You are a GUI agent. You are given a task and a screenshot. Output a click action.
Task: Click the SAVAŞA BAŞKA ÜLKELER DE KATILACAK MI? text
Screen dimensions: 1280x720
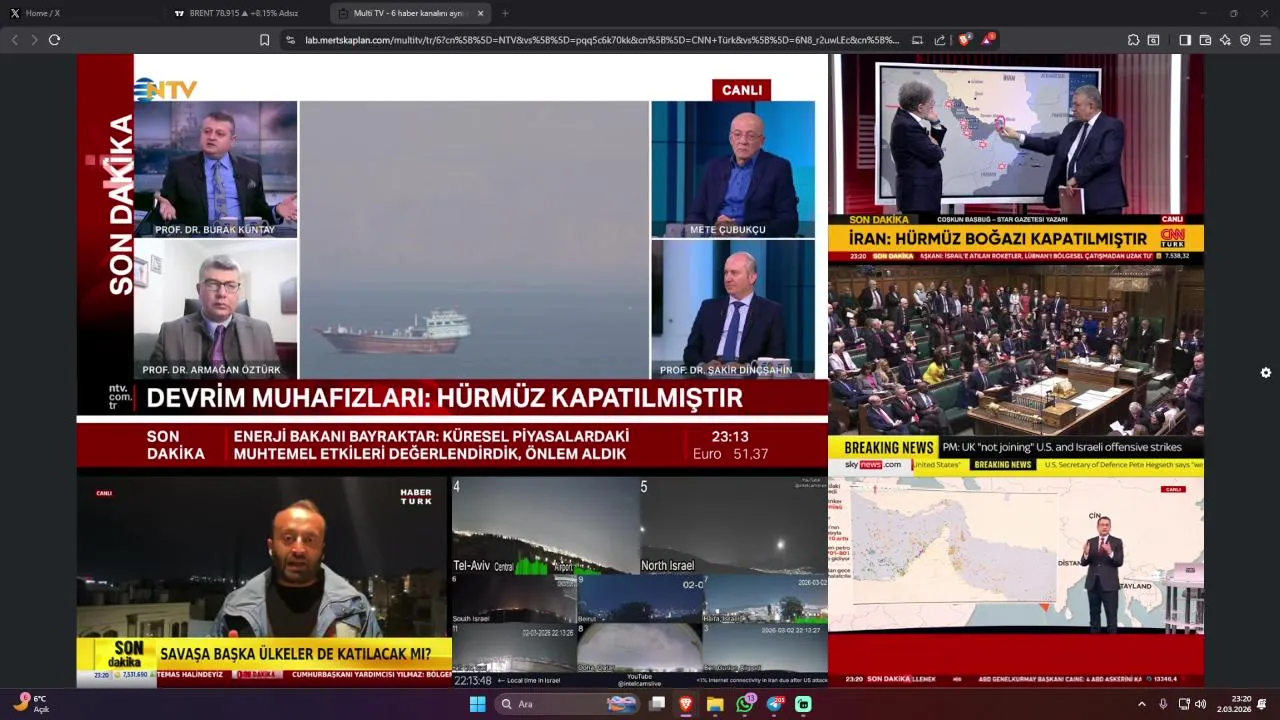click(296, 654)
